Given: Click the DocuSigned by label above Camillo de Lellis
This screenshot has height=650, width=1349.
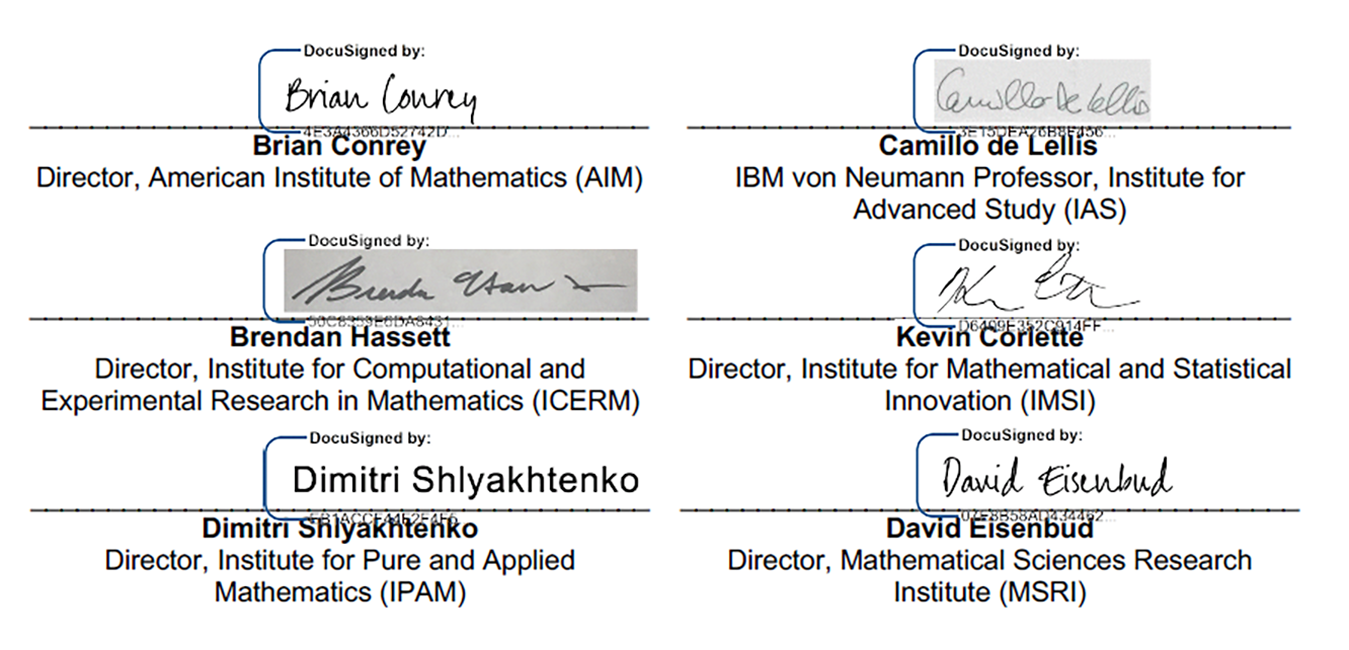Looking at the screenshot, I should pyautogui.click(x=1018, y=50).
